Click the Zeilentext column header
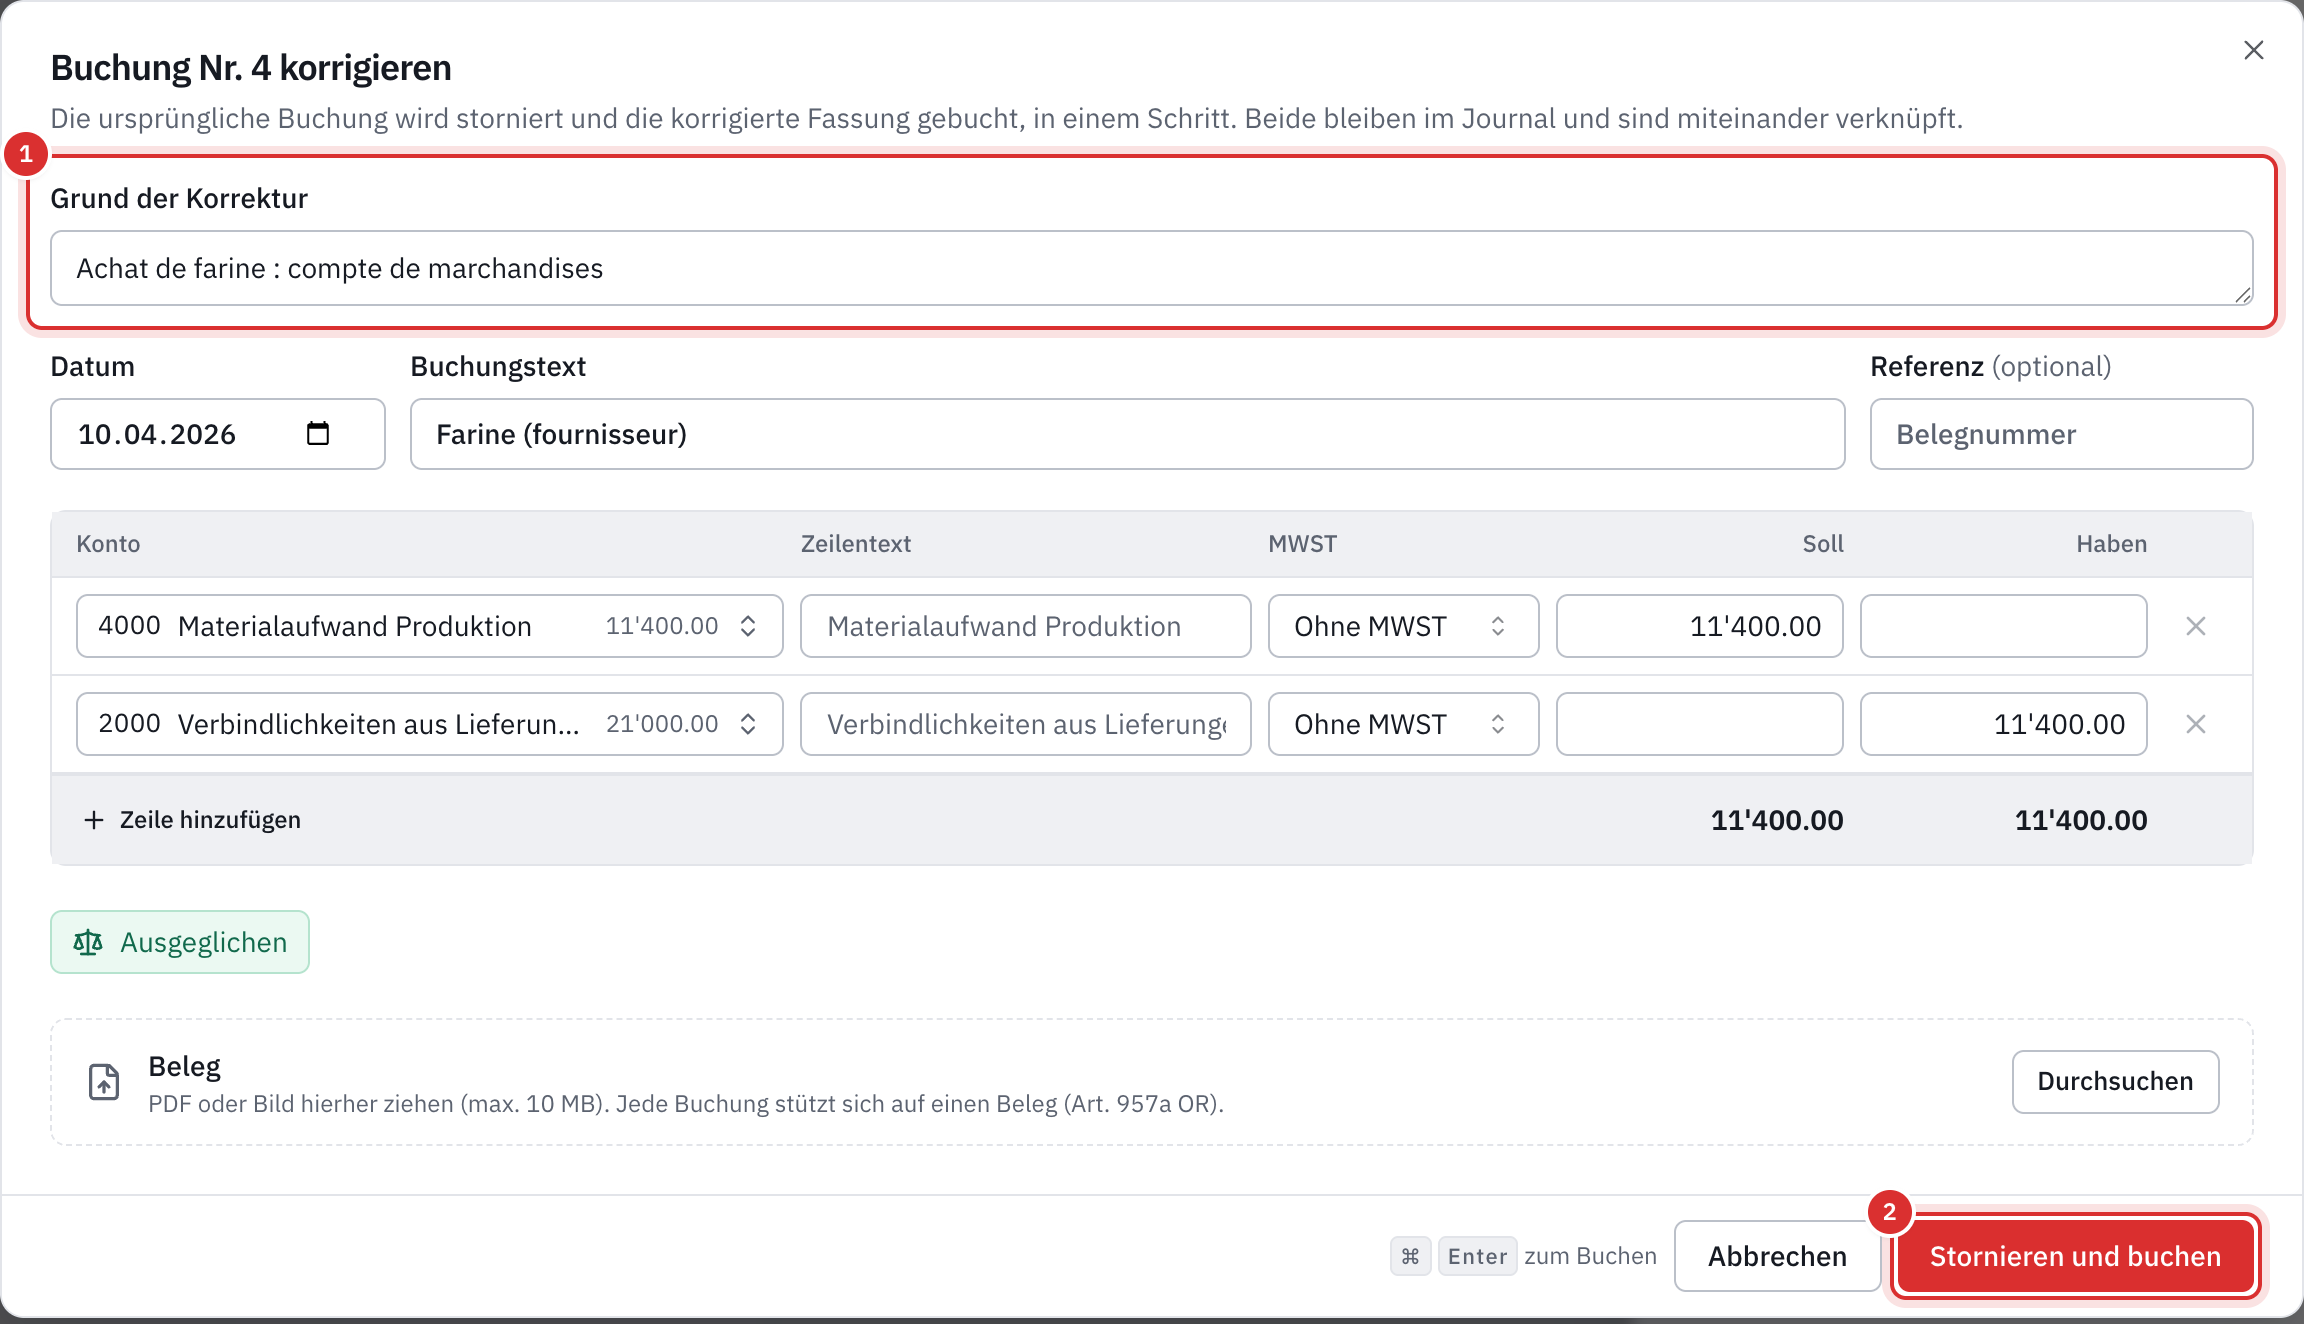The image size is (2304, 1324). [x=856, y=544]
